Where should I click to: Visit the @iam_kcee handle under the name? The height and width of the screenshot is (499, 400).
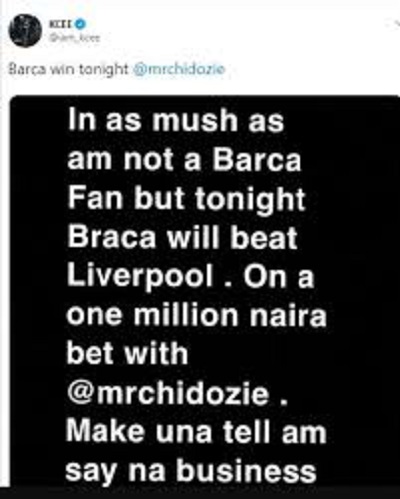75,38
